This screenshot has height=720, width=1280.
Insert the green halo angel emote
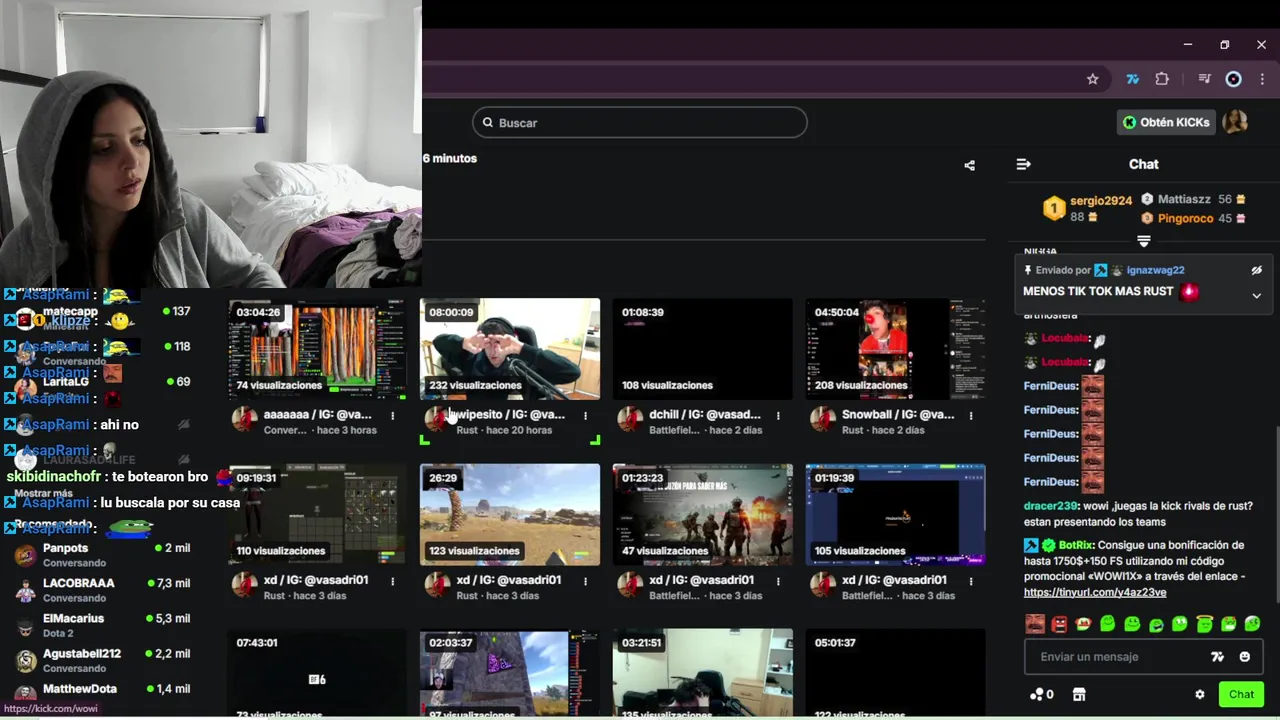coord(1205,624)
